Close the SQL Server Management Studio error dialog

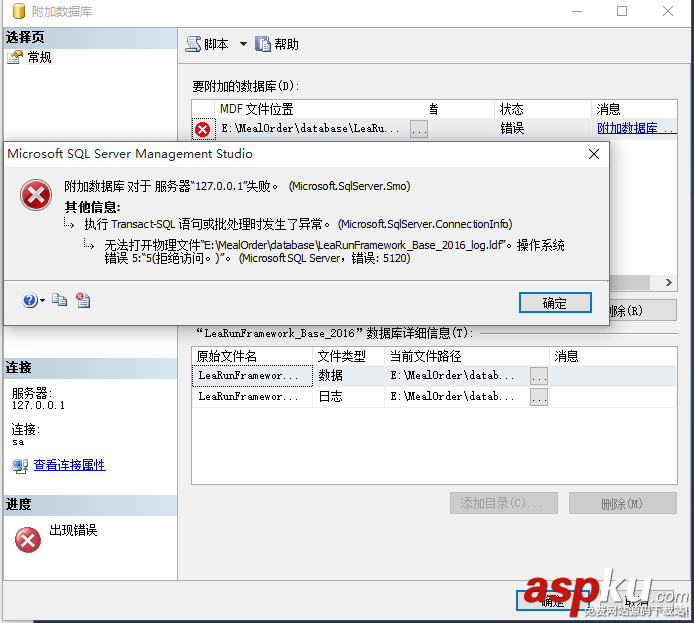click(594, 154)
